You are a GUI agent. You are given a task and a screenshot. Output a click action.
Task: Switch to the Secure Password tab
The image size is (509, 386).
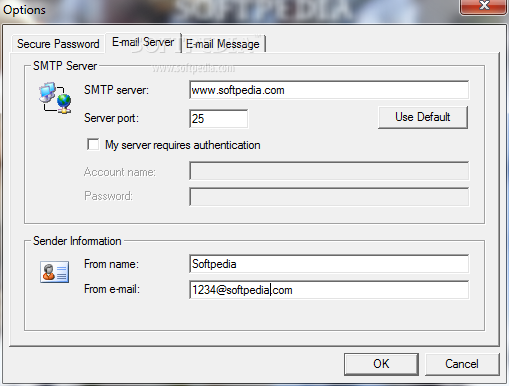(x=58, y=44)
